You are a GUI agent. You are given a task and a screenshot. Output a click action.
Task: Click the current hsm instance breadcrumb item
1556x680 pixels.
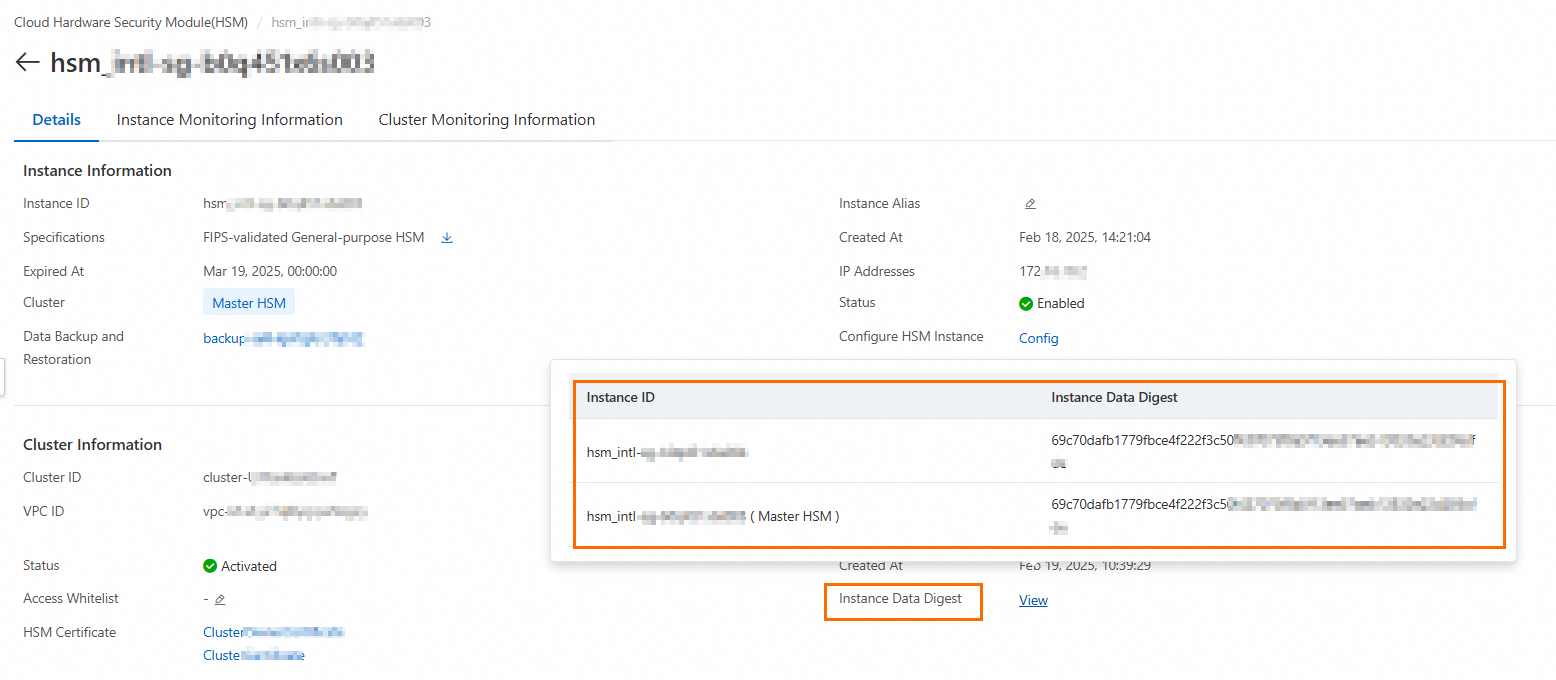click(x=351, y=22)
